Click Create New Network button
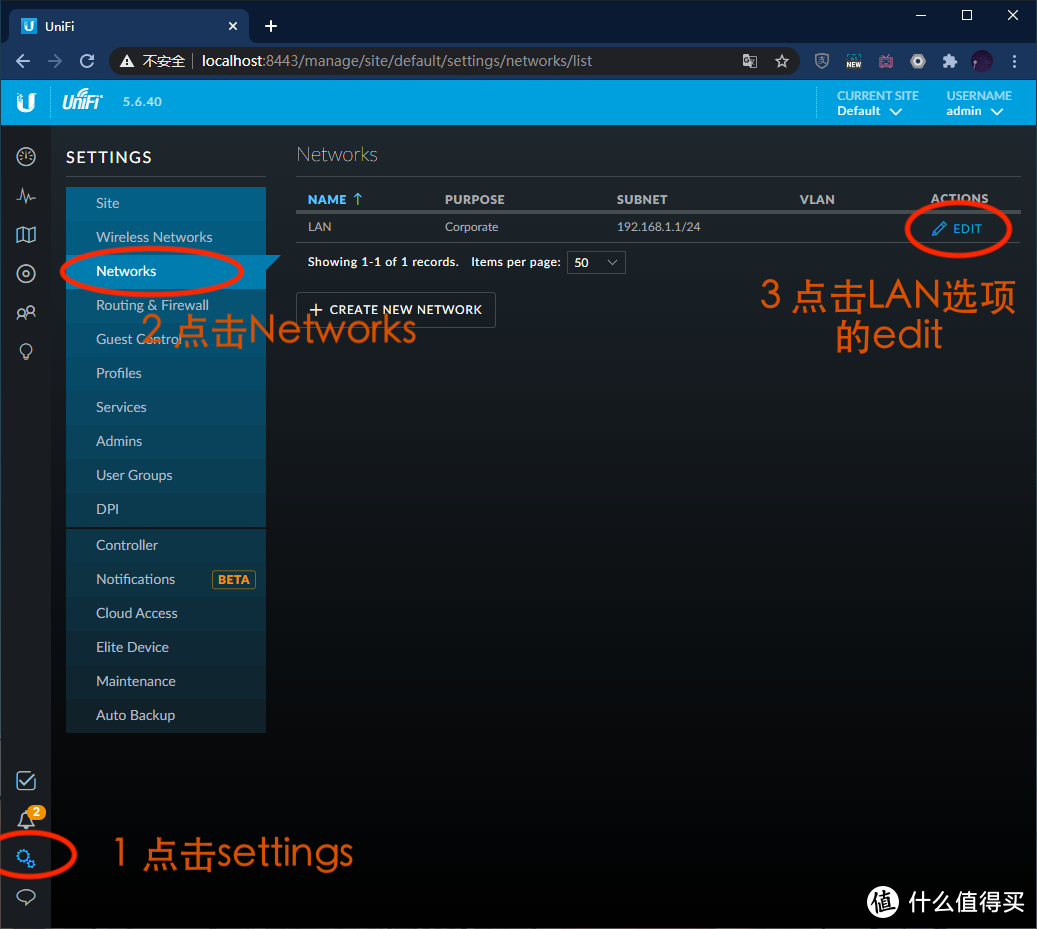This screenshot has width=1037, height=929. tap(395, 310)
